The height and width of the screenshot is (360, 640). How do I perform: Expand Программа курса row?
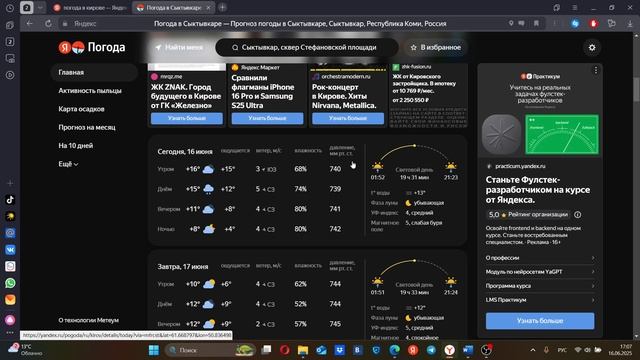coord(540,286)
